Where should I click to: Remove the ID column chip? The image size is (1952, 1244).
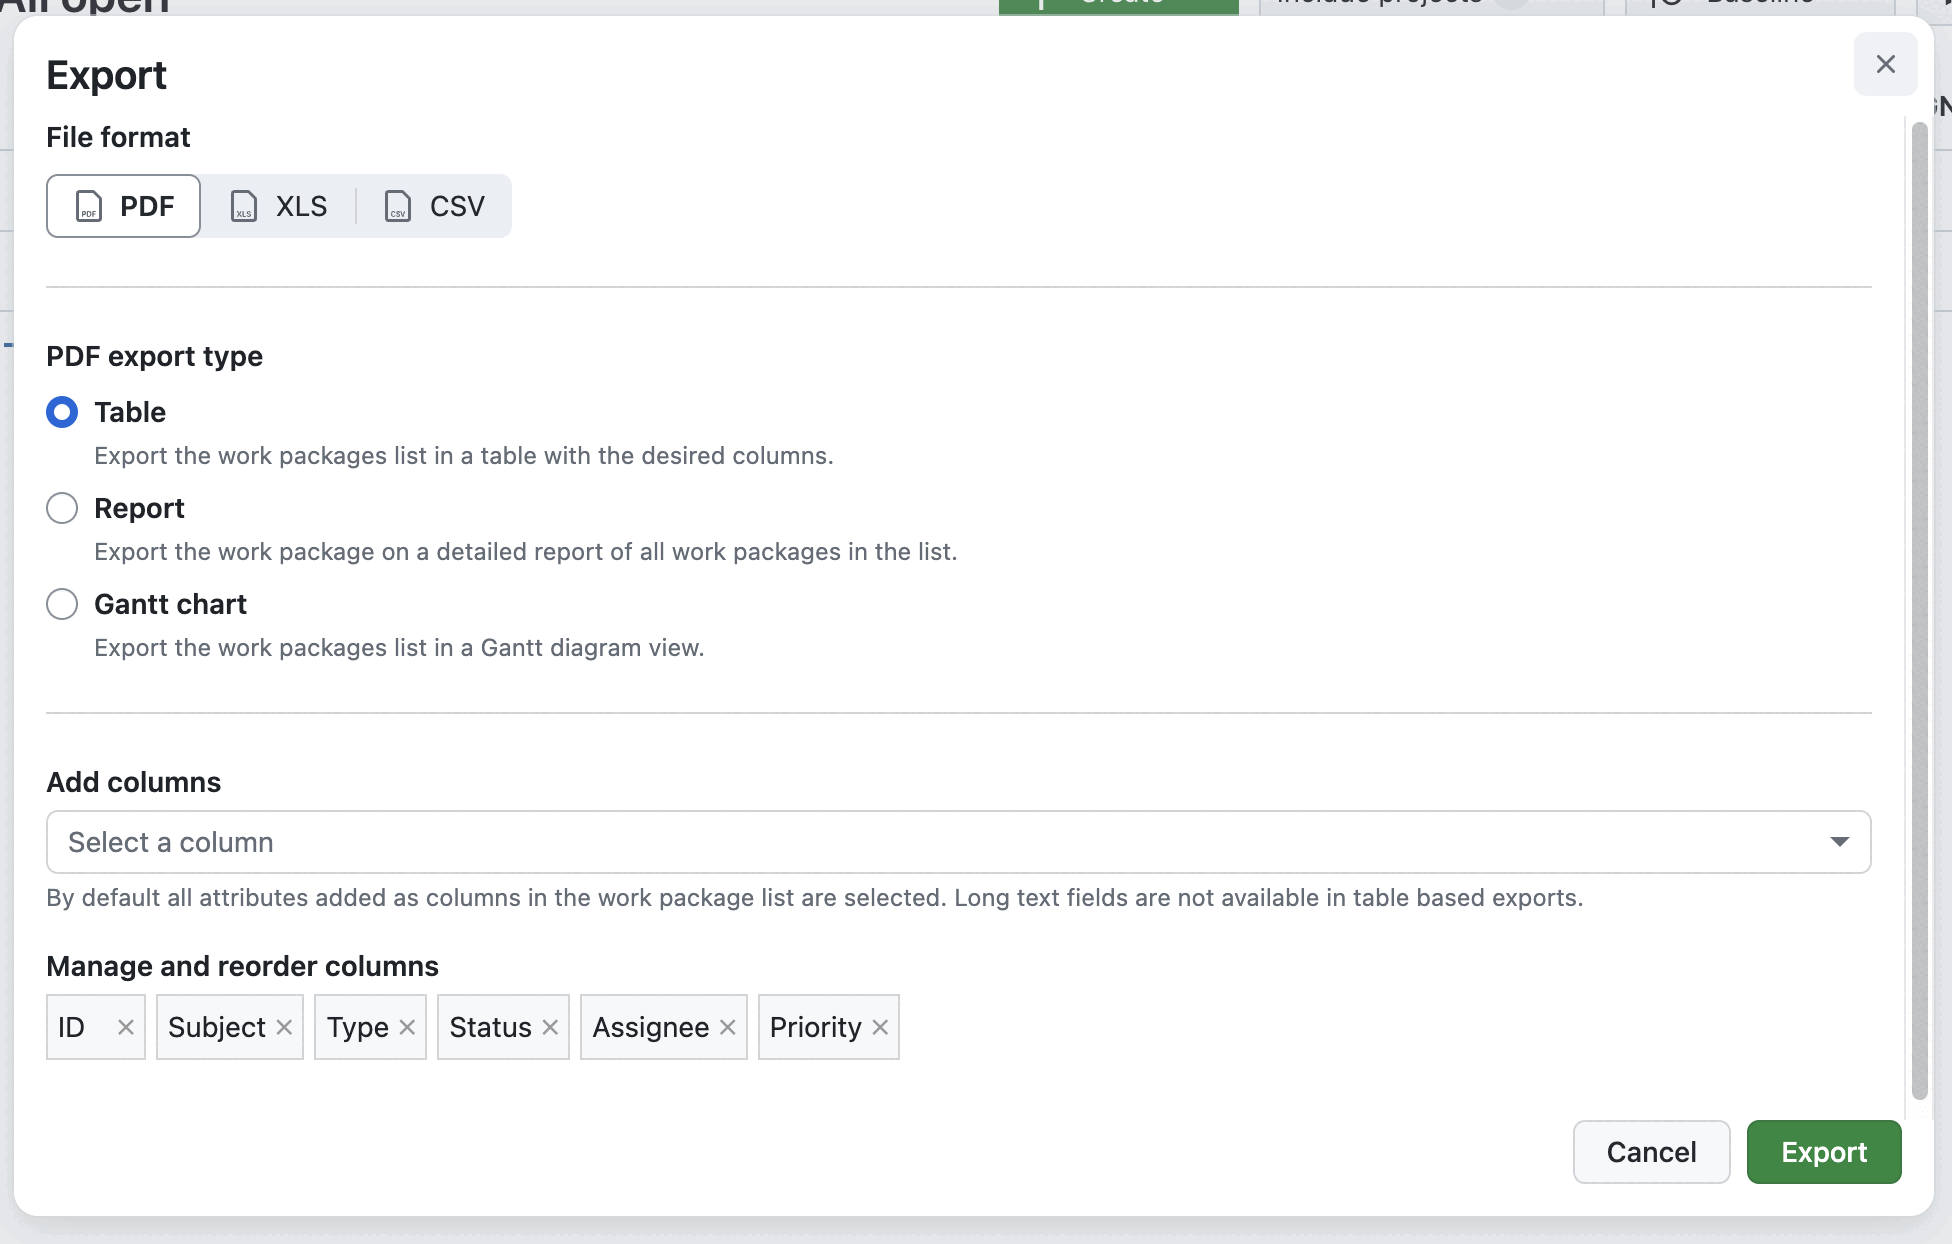click(x=126, y=1027)
